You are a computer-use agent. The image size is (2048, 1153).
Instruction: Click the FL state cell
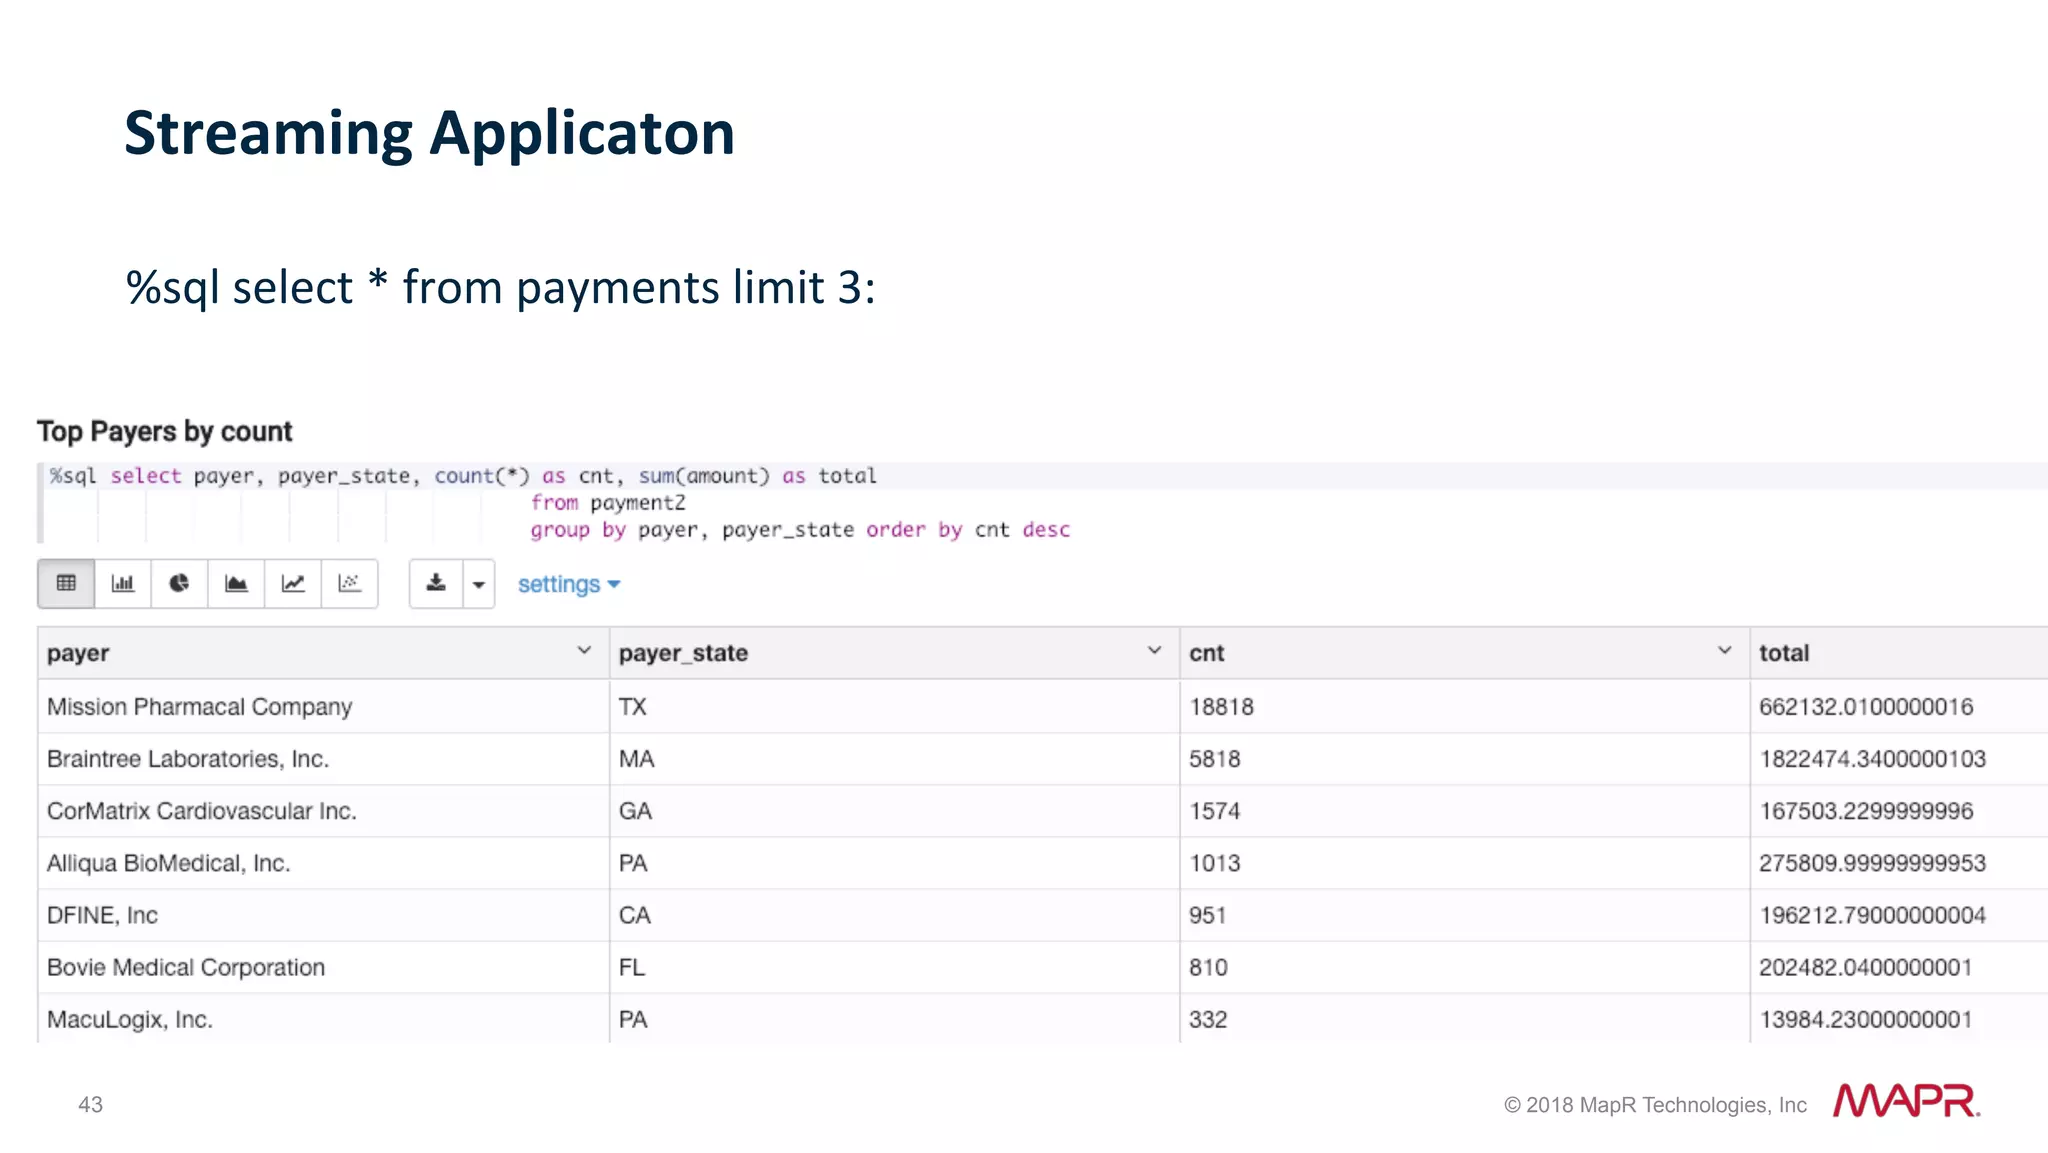894,967
